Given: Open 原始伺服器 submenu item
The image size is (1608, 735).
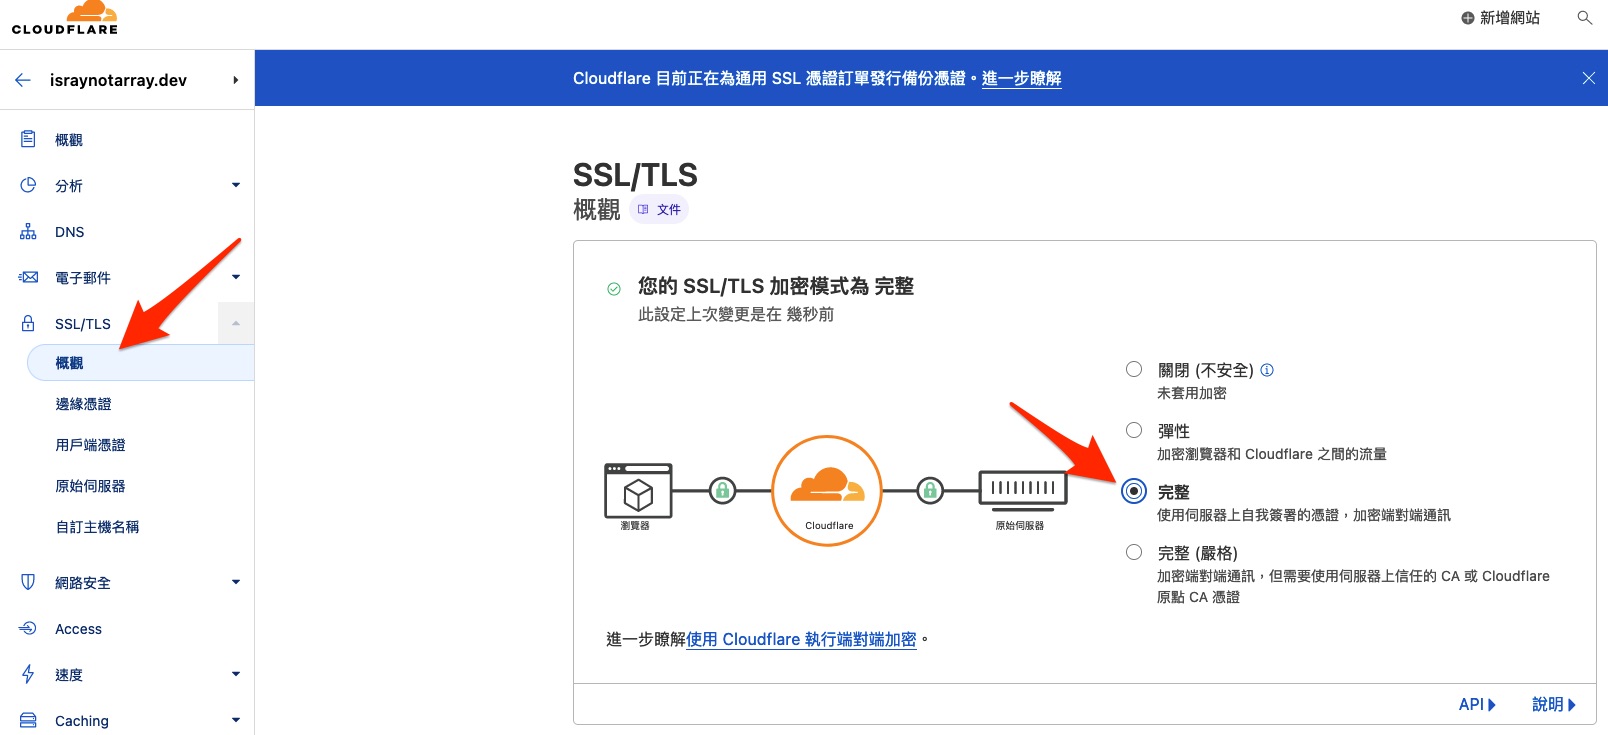Looking at the screenshot, I should coord(90,486).
